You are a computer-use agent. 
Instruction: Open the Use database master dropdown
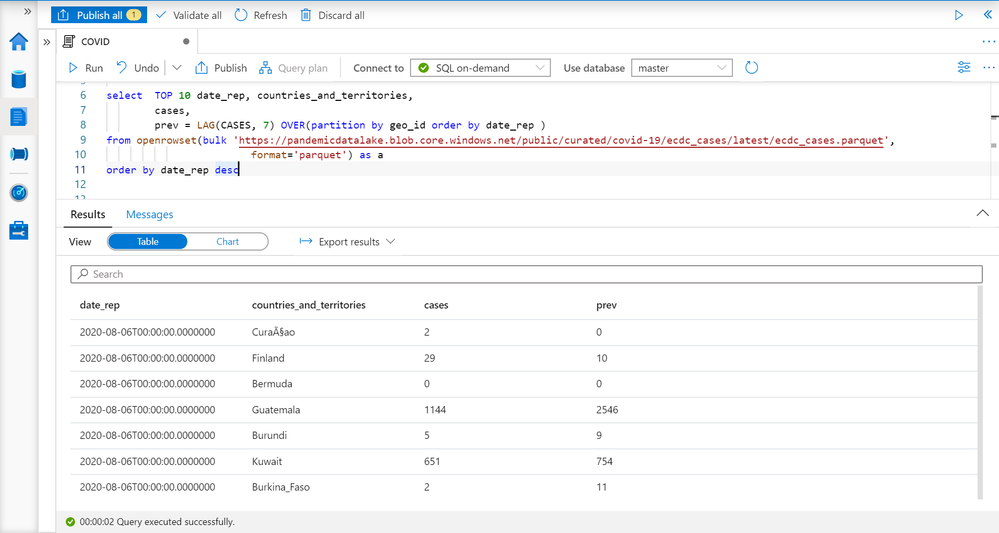[x=682, y=68]
